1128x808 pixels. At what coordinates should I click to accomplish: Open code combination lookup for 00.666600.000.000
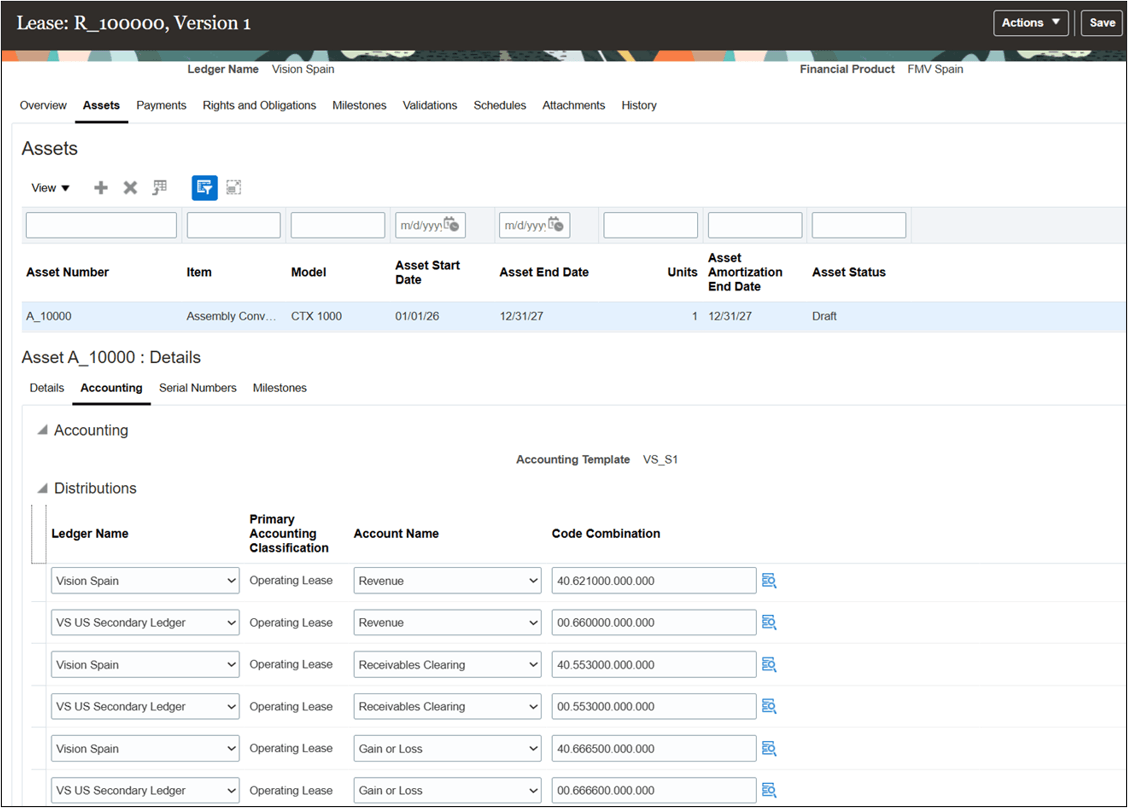click(769, 790)
